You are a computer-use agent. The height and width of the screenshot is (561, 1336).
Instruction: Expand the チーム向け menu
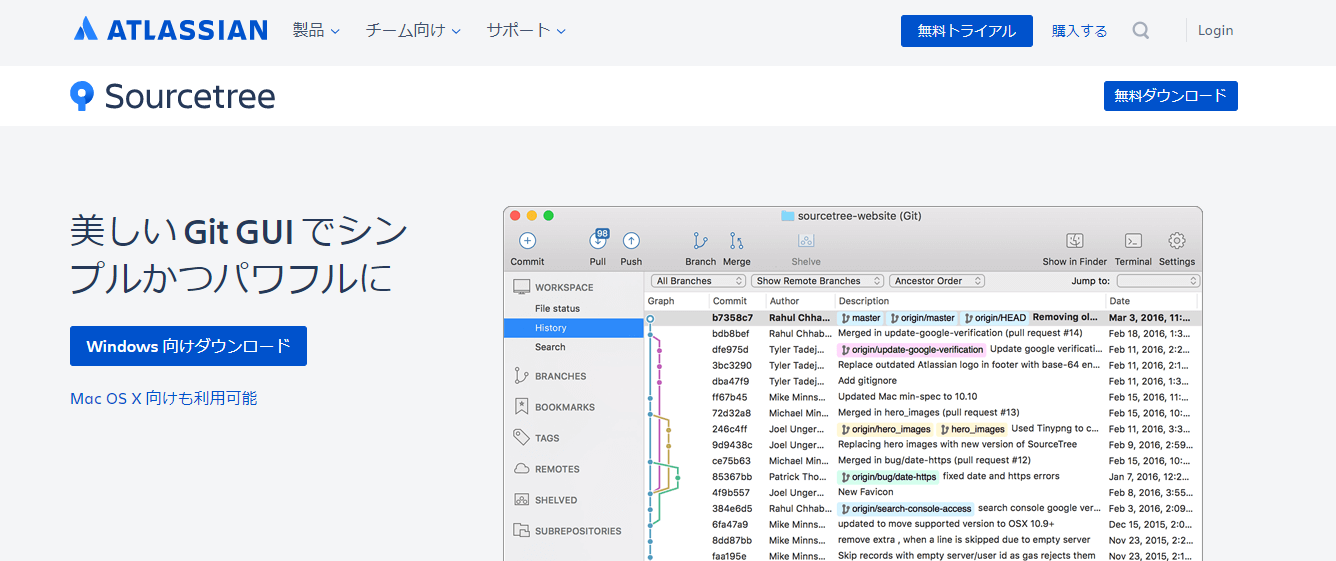pyautogui.click(x=413, y=30)
